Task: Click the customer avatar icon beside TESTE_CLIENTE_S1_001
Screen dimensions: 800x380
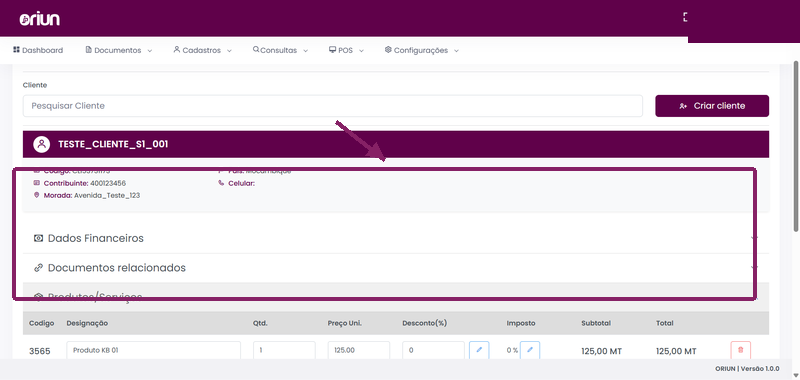Action: coord(41,144)
